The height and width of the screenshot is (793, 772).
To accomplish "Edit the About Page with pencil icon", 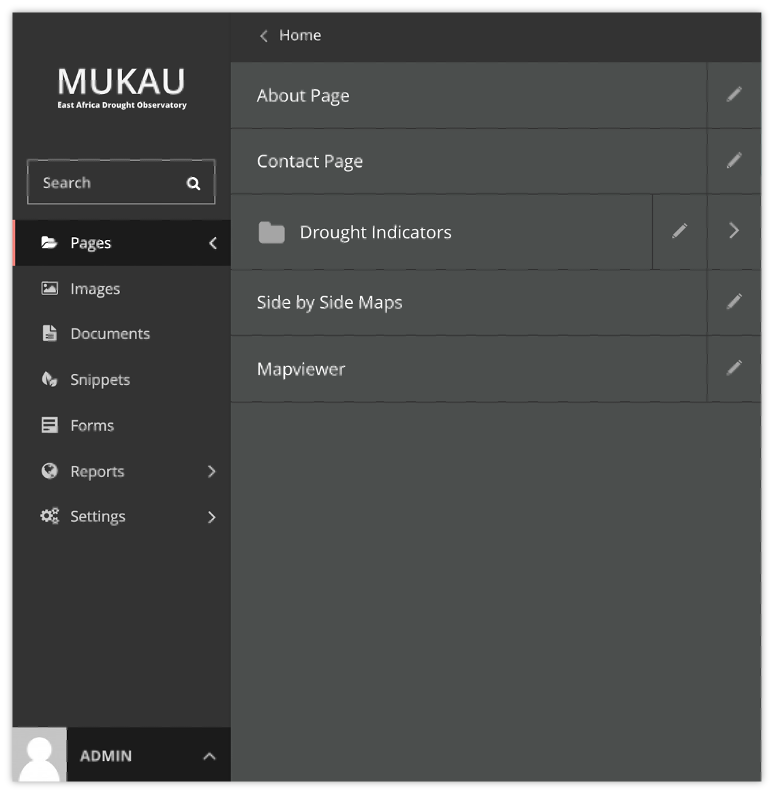I will [734, 95].
